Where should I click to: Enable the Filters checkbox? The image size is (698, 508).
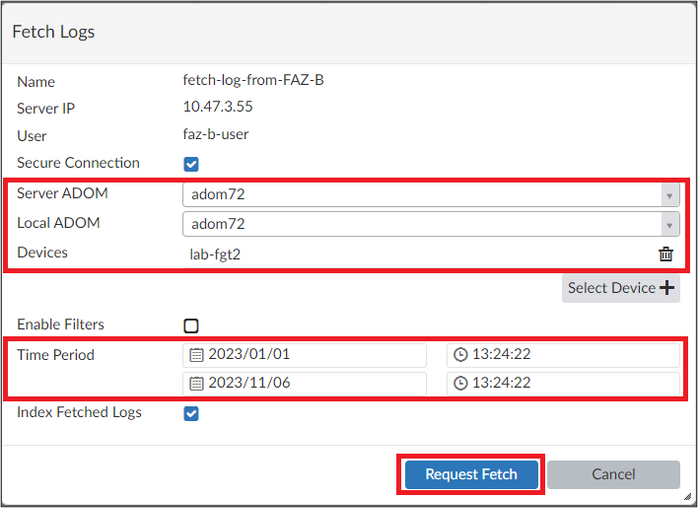click(x=191, y=325)
